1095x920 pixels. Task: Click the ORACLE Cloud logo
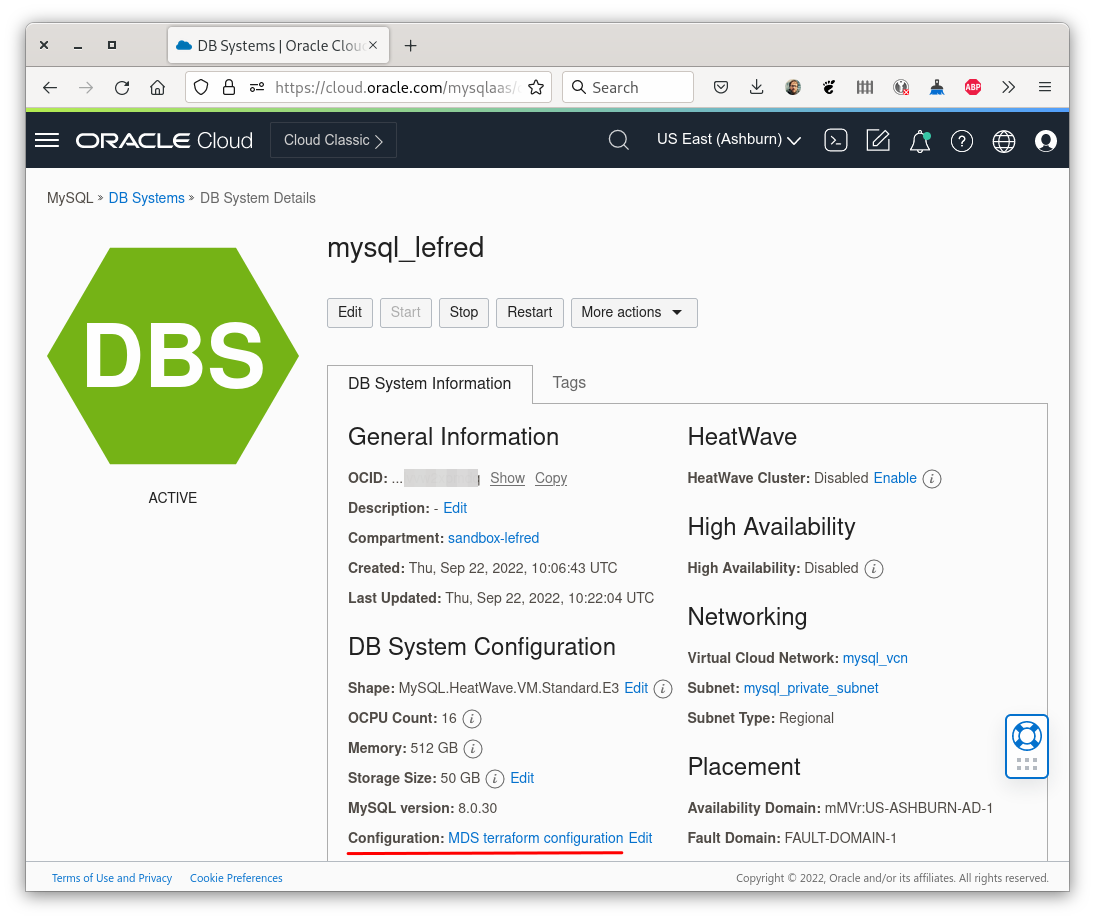[x=164, y=140]
